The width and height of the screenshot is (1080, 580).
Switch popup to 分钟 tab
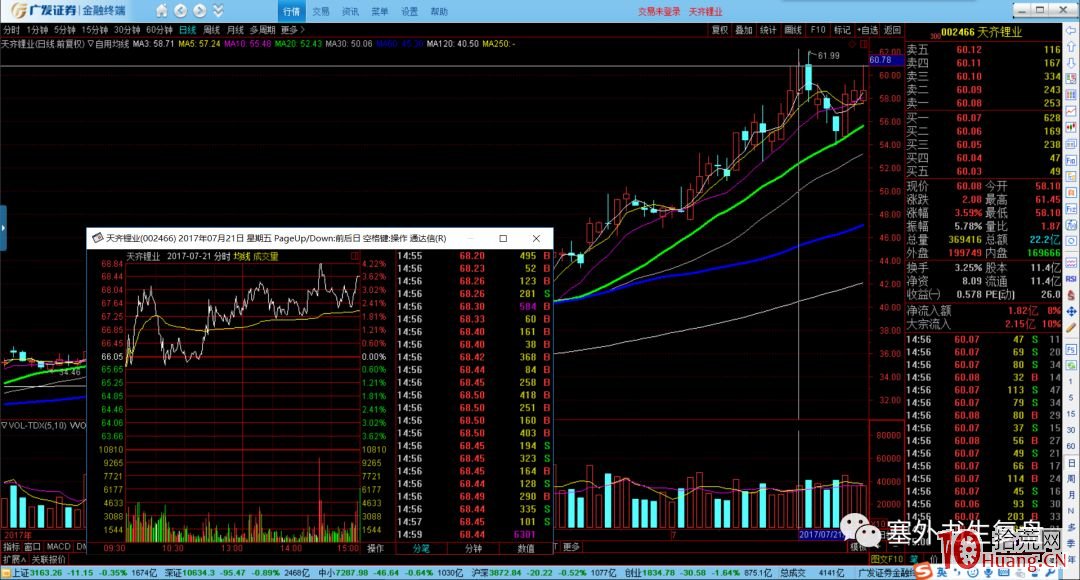point(473,548)
